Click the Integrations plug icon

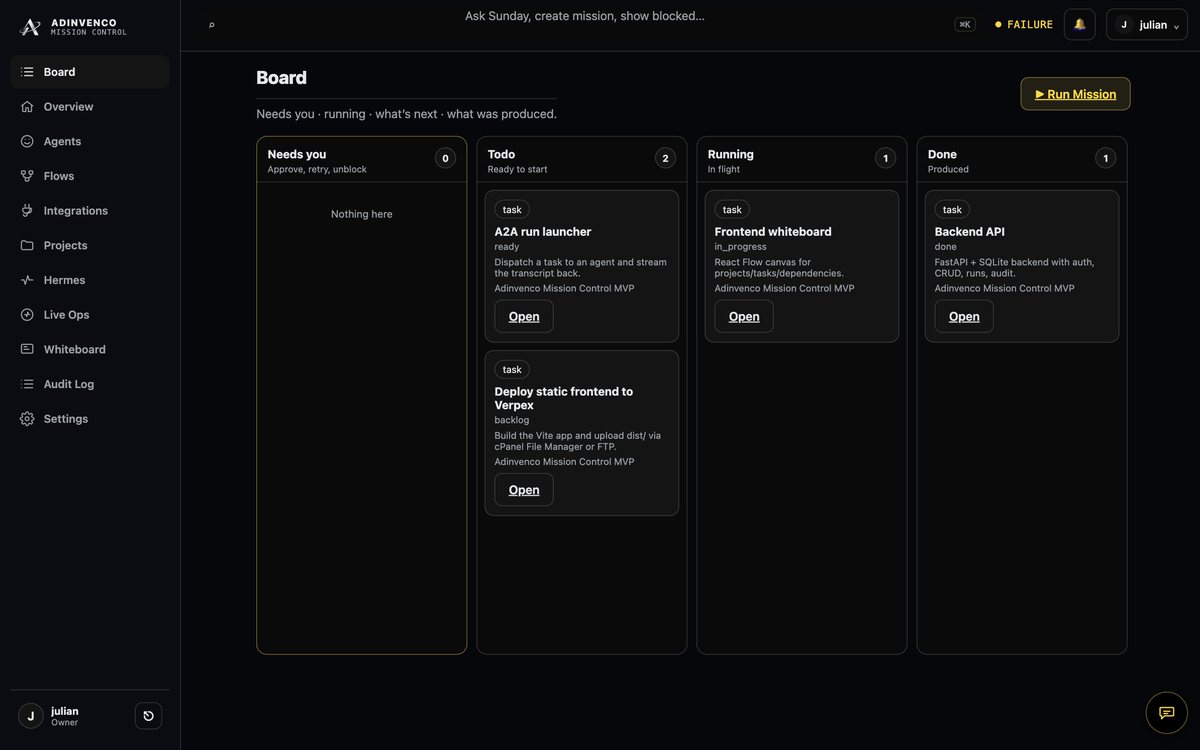pos(27,211)
